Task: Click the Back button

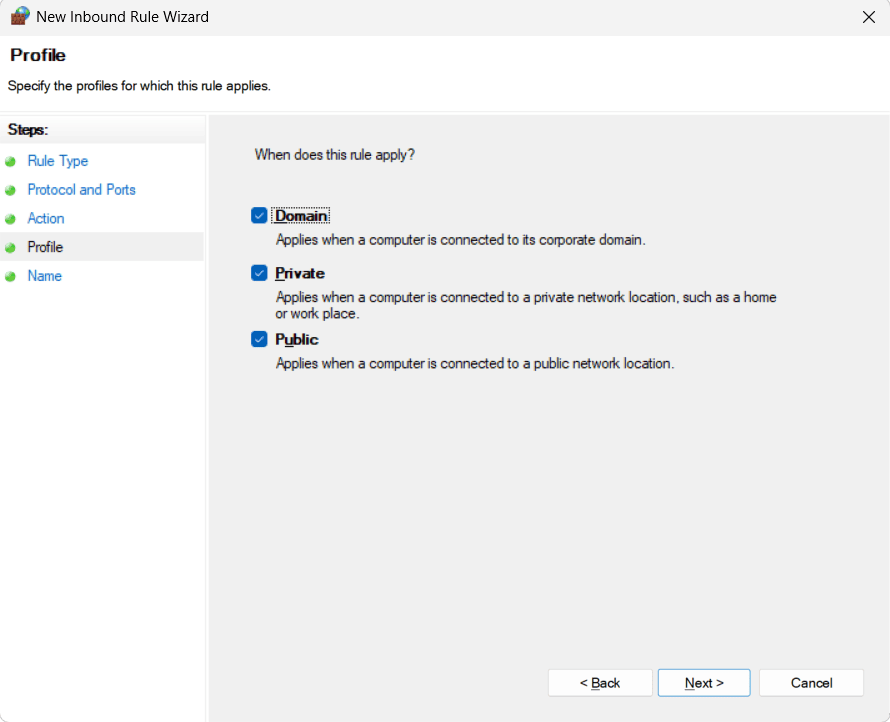Action: point(599,682)
